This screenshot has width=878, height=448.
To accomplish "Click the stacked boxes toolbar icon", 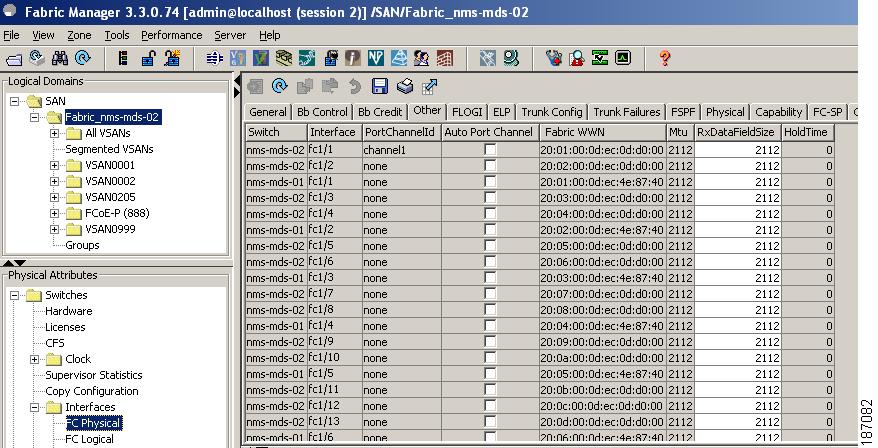I will coord(284,58).
